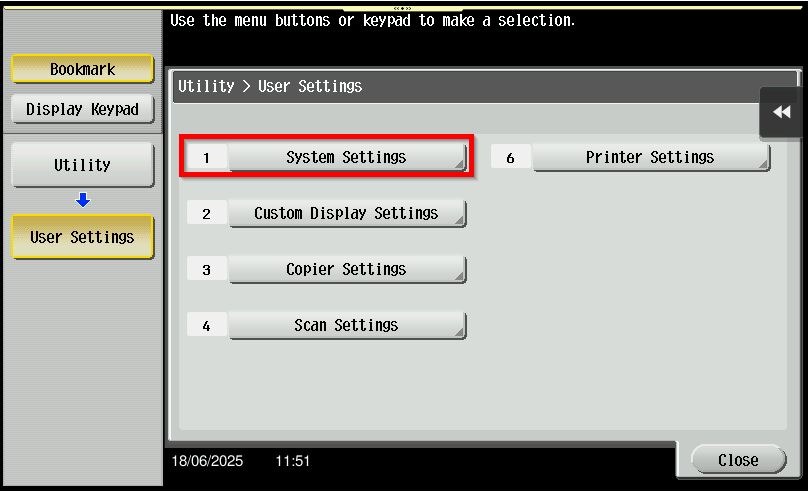Image resolution: width=809 pixels, height=492 pixels.
Task: Click the 11:51 clock display
Action: 293,461
